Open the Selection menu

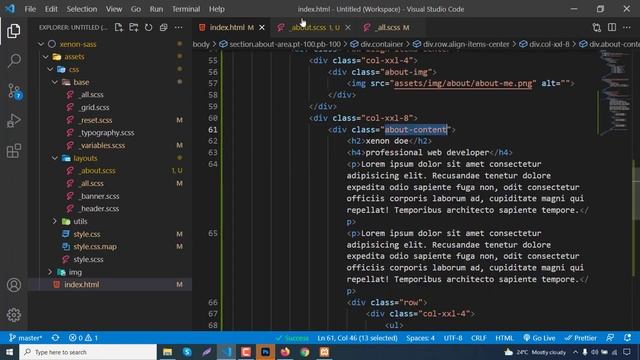pyautogui.click(x=82, y=9)
